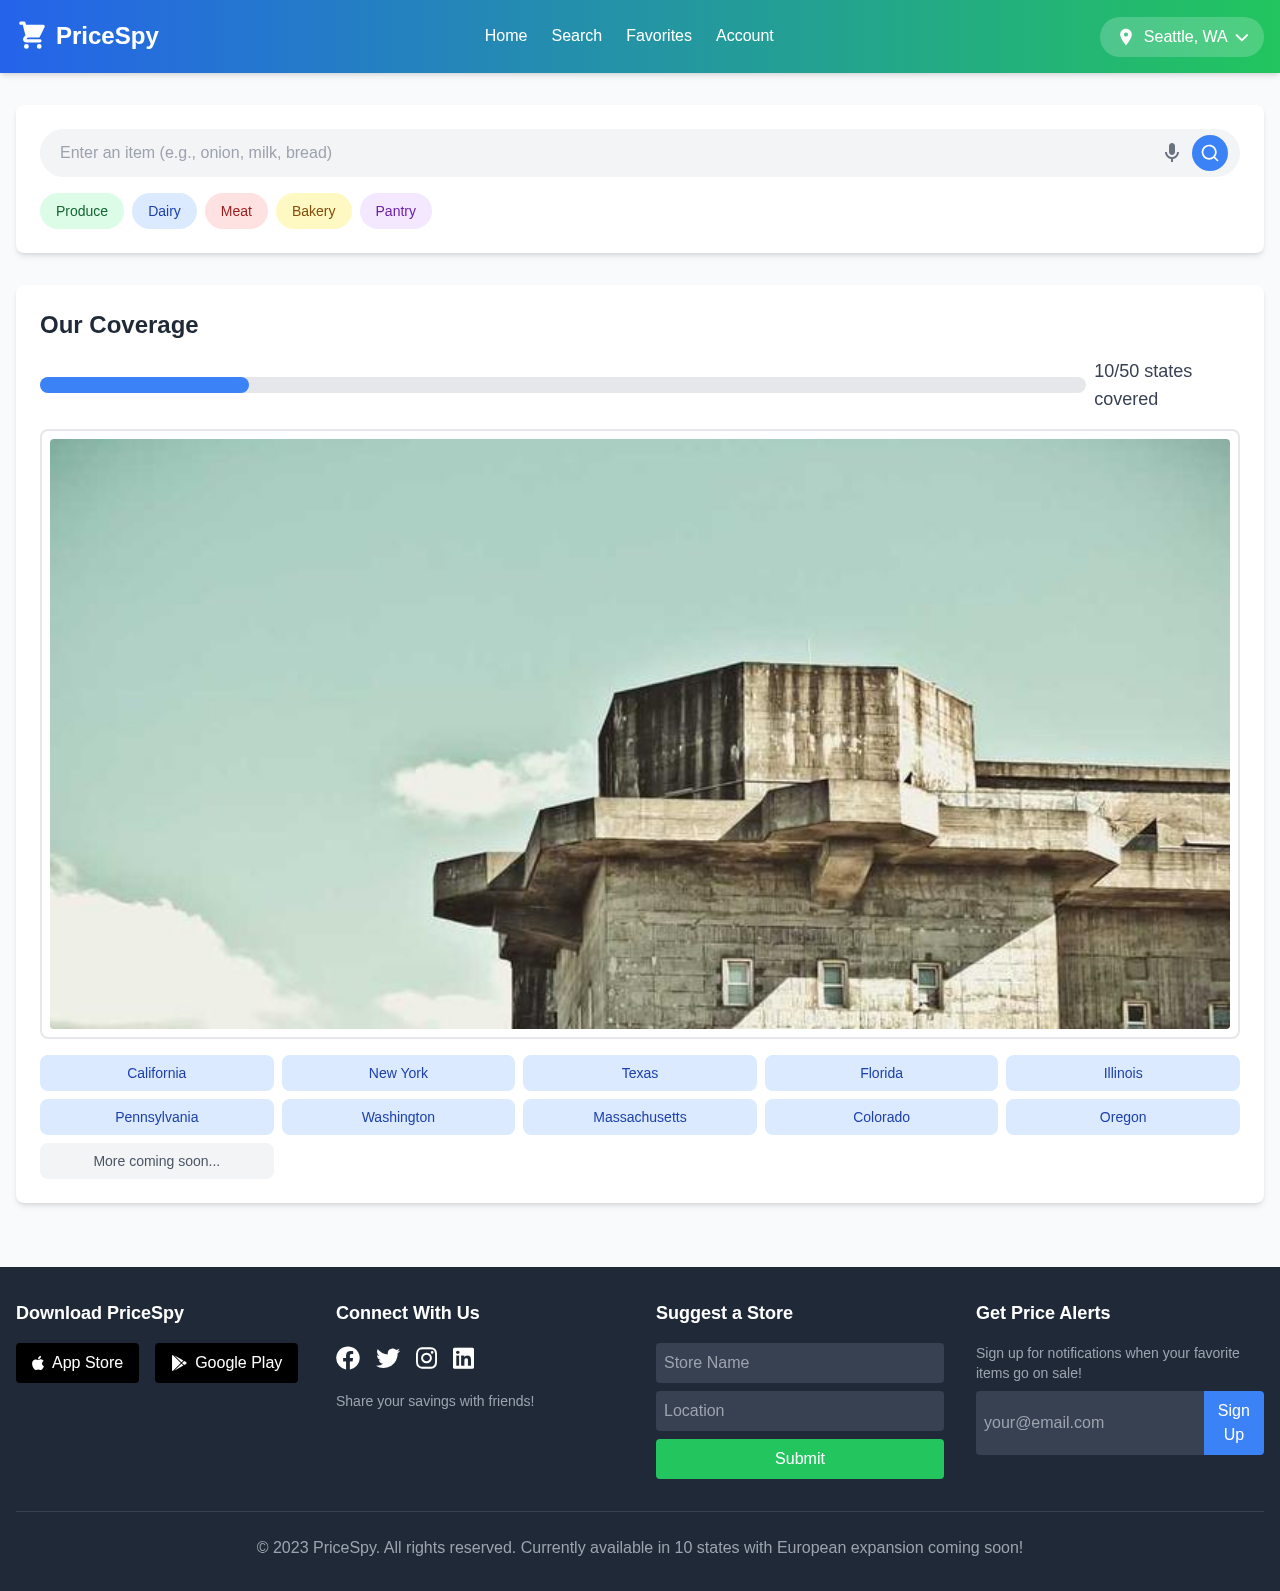The image size is (1280, 1591).
Task: Toggle the Bakery category filter
Action: [x=313, y=211]
